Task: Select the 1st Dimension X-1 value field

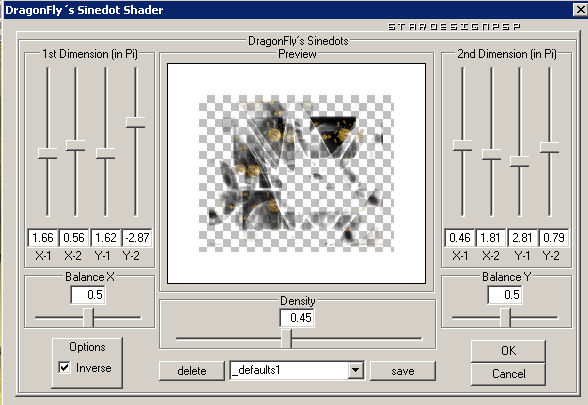Action: click(x=43, y=238)
